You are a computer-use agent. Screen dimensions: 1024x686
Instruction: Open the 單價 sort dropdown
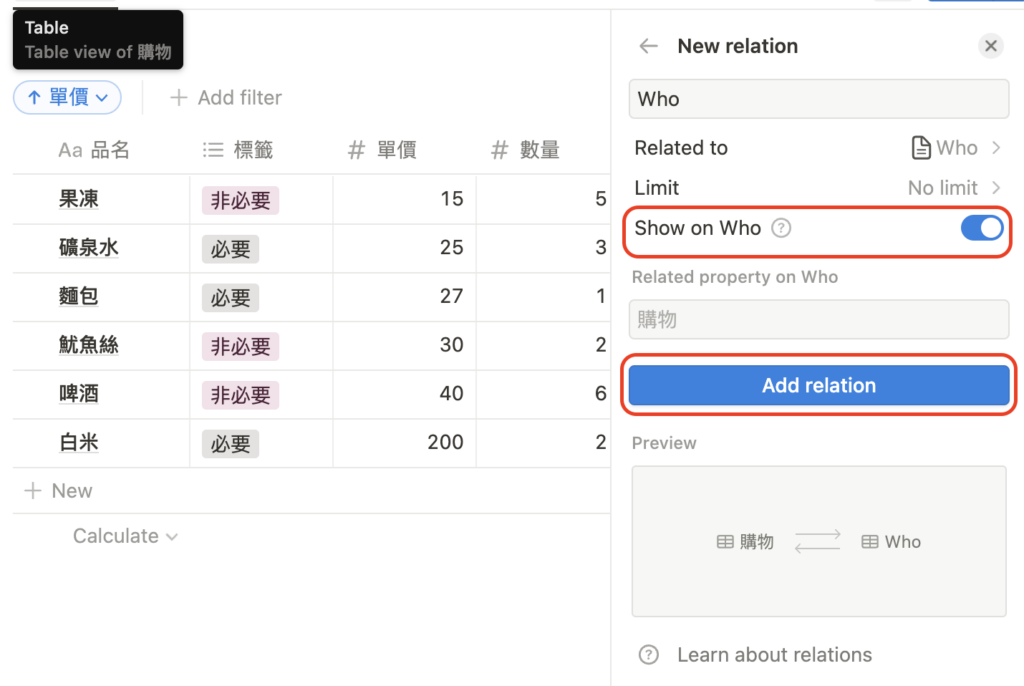click(66, 97)
